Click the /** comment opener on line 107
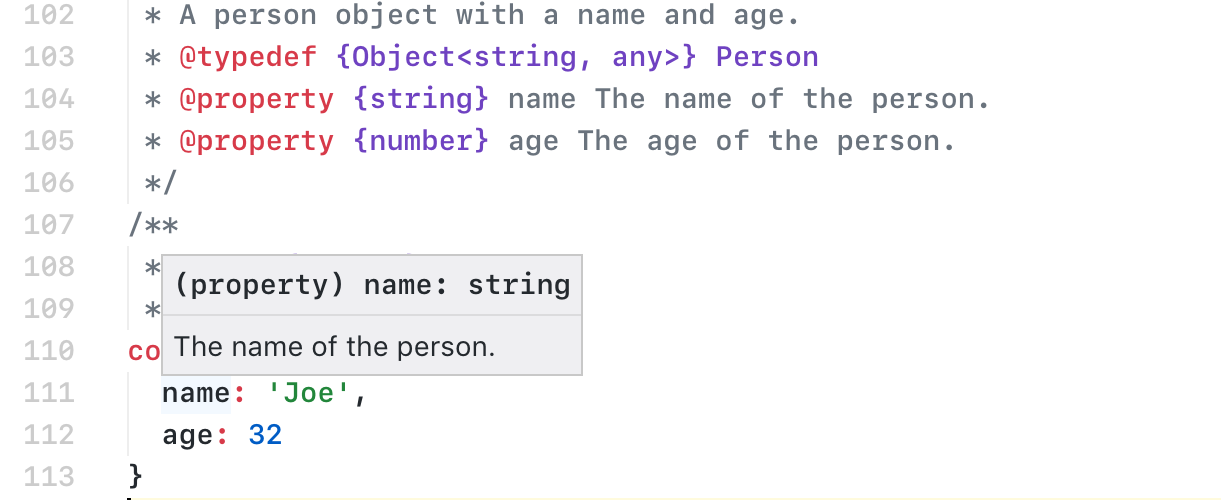 pos(153,225)
